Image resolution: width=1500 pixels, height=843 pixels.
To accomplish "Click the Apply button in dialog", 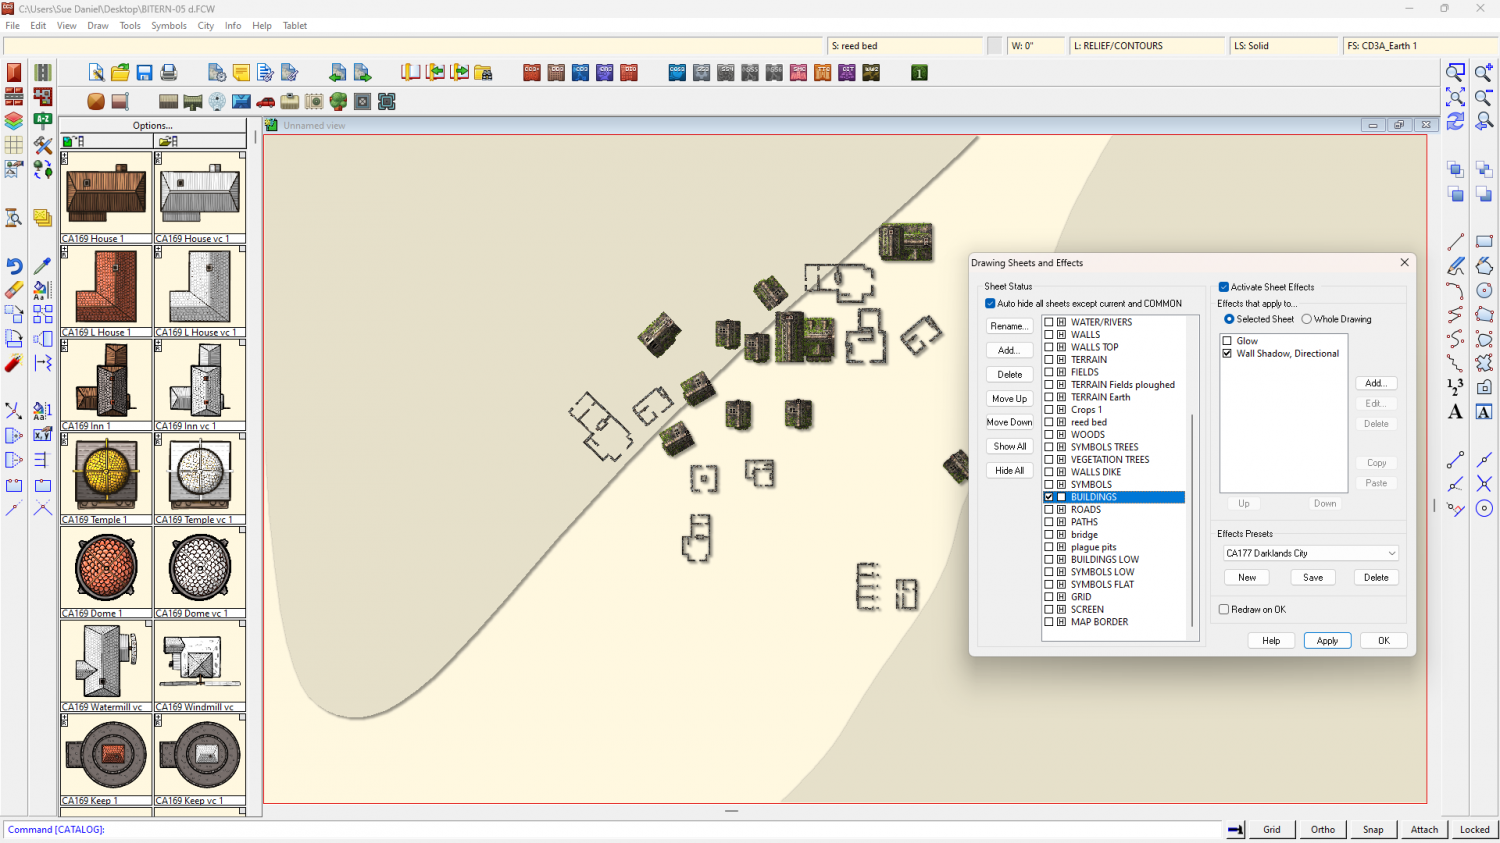I will [x=1327, y=641].
